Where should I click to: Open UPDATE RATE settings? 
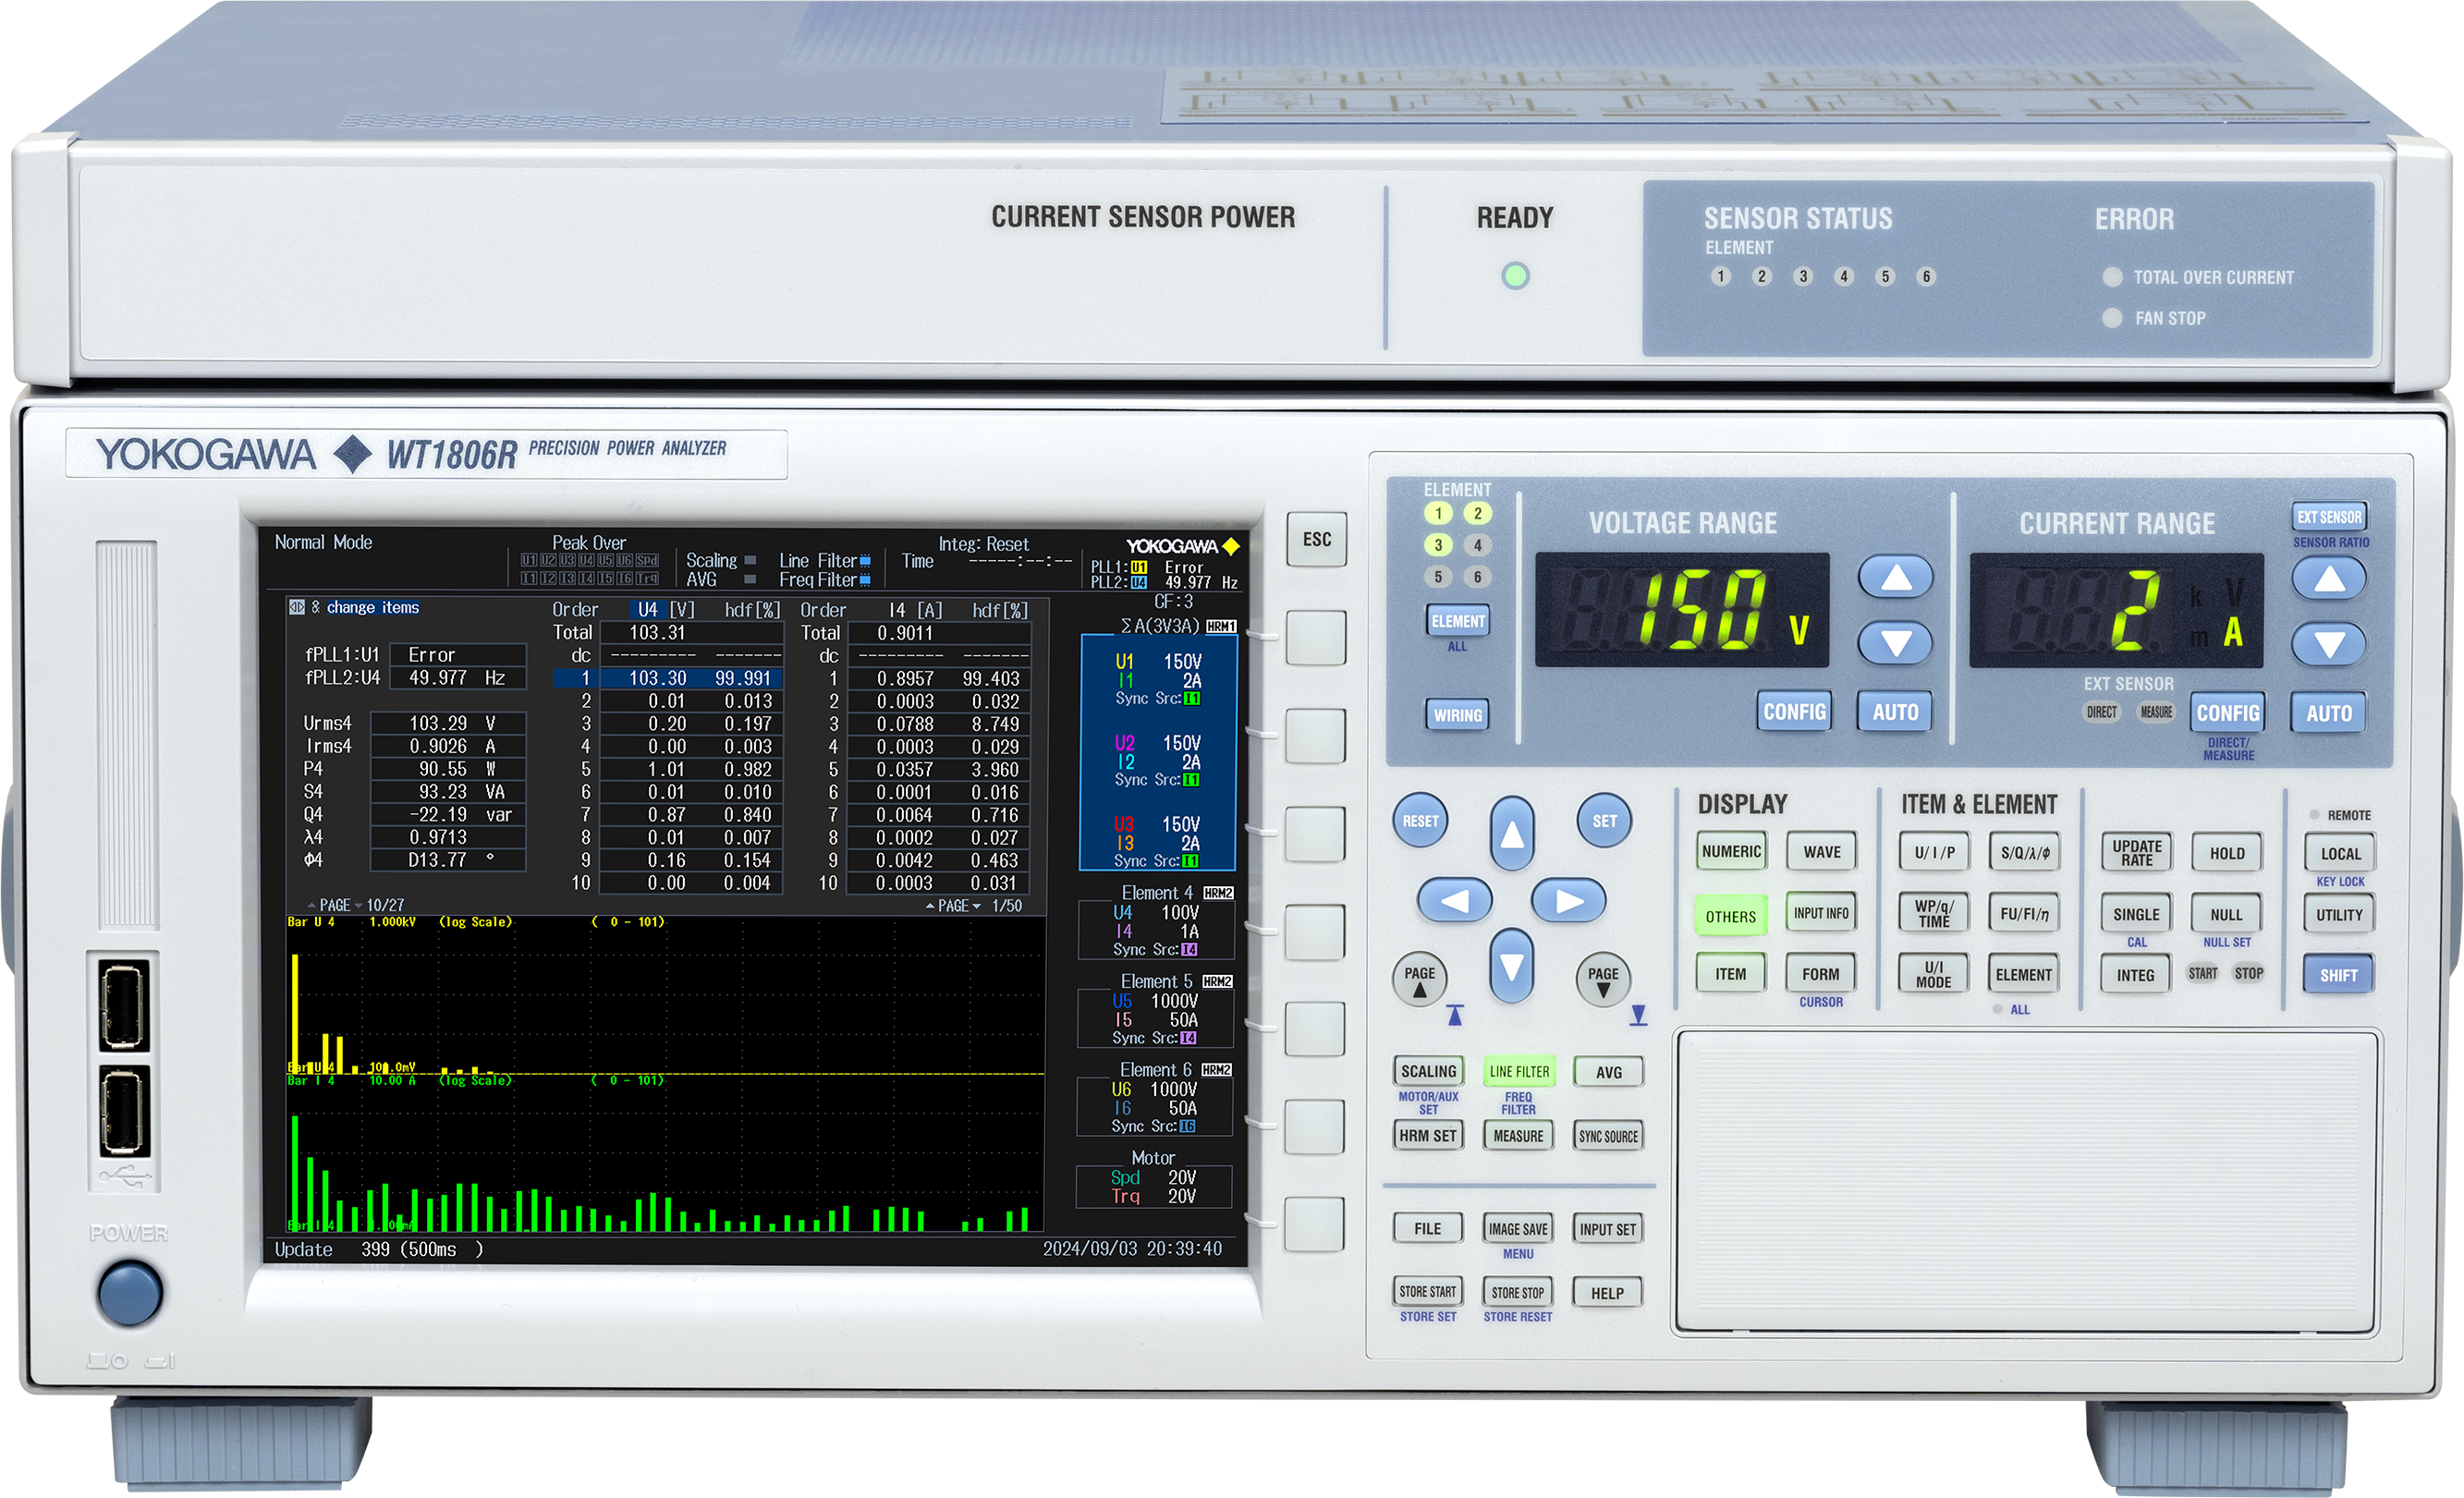pyautogui.click(x=2137, y=853)
